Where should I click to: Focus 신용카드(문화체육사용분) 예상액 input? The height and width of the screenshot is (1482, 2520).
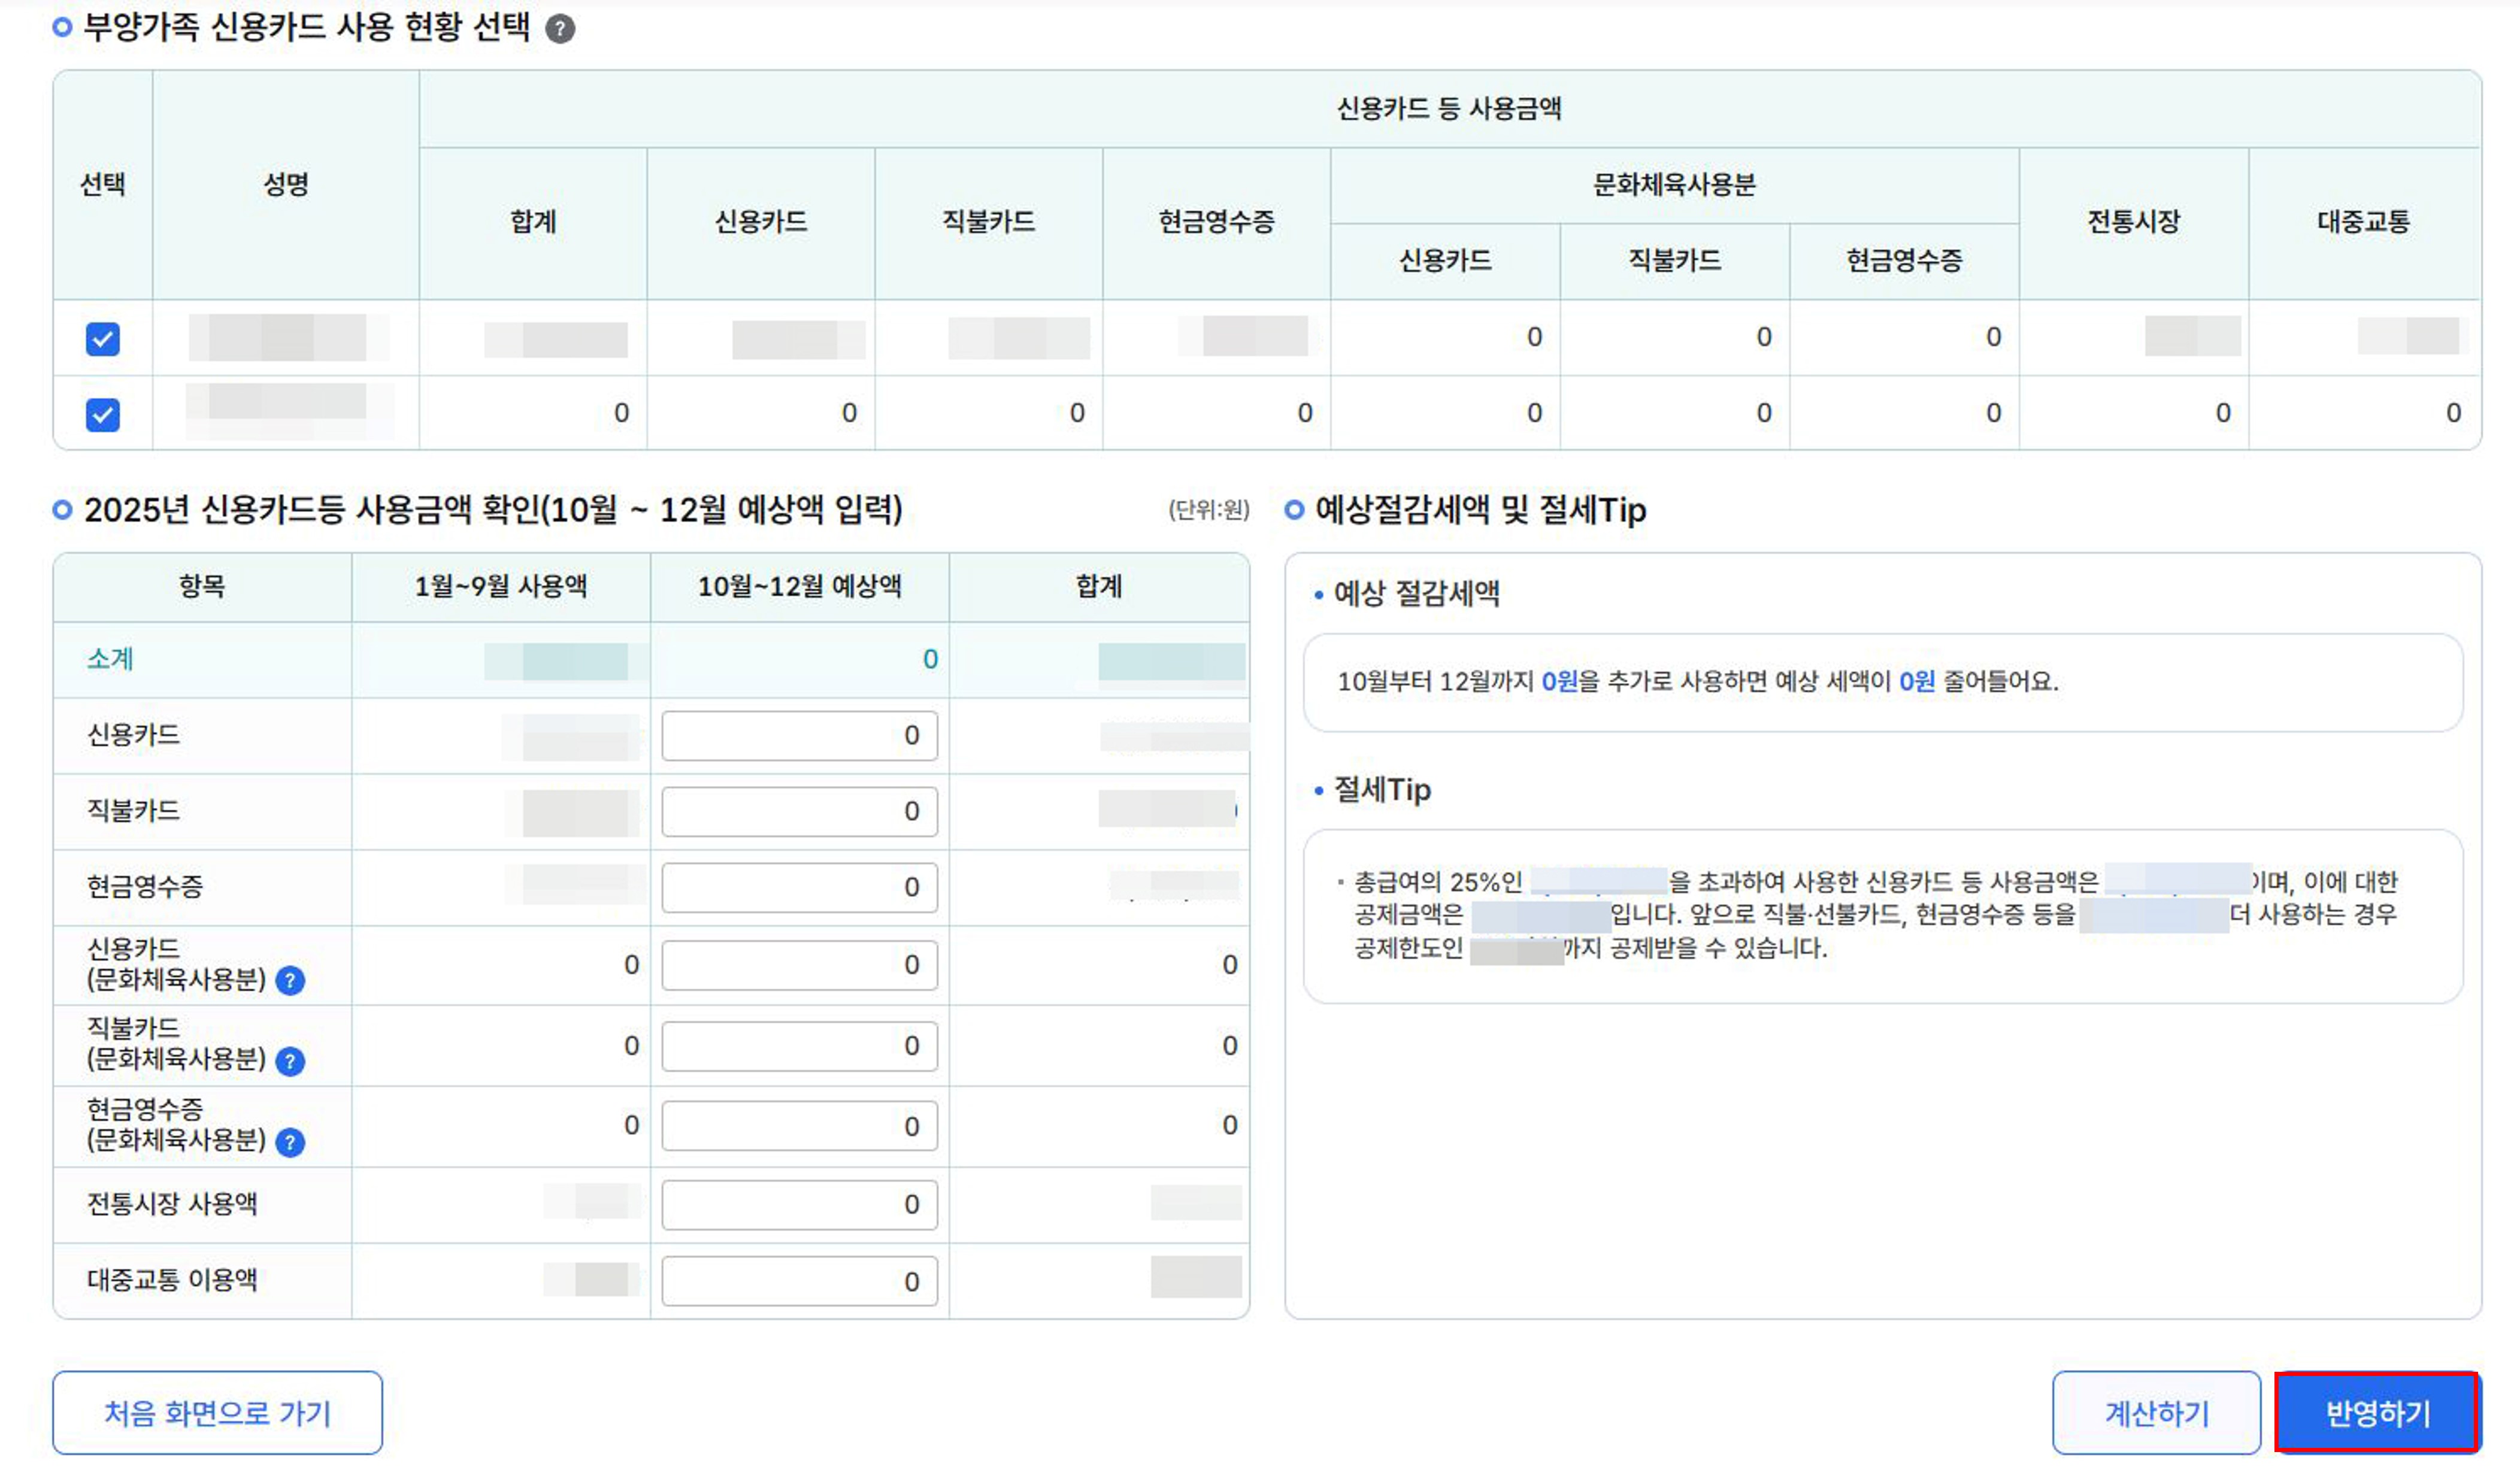799,965
